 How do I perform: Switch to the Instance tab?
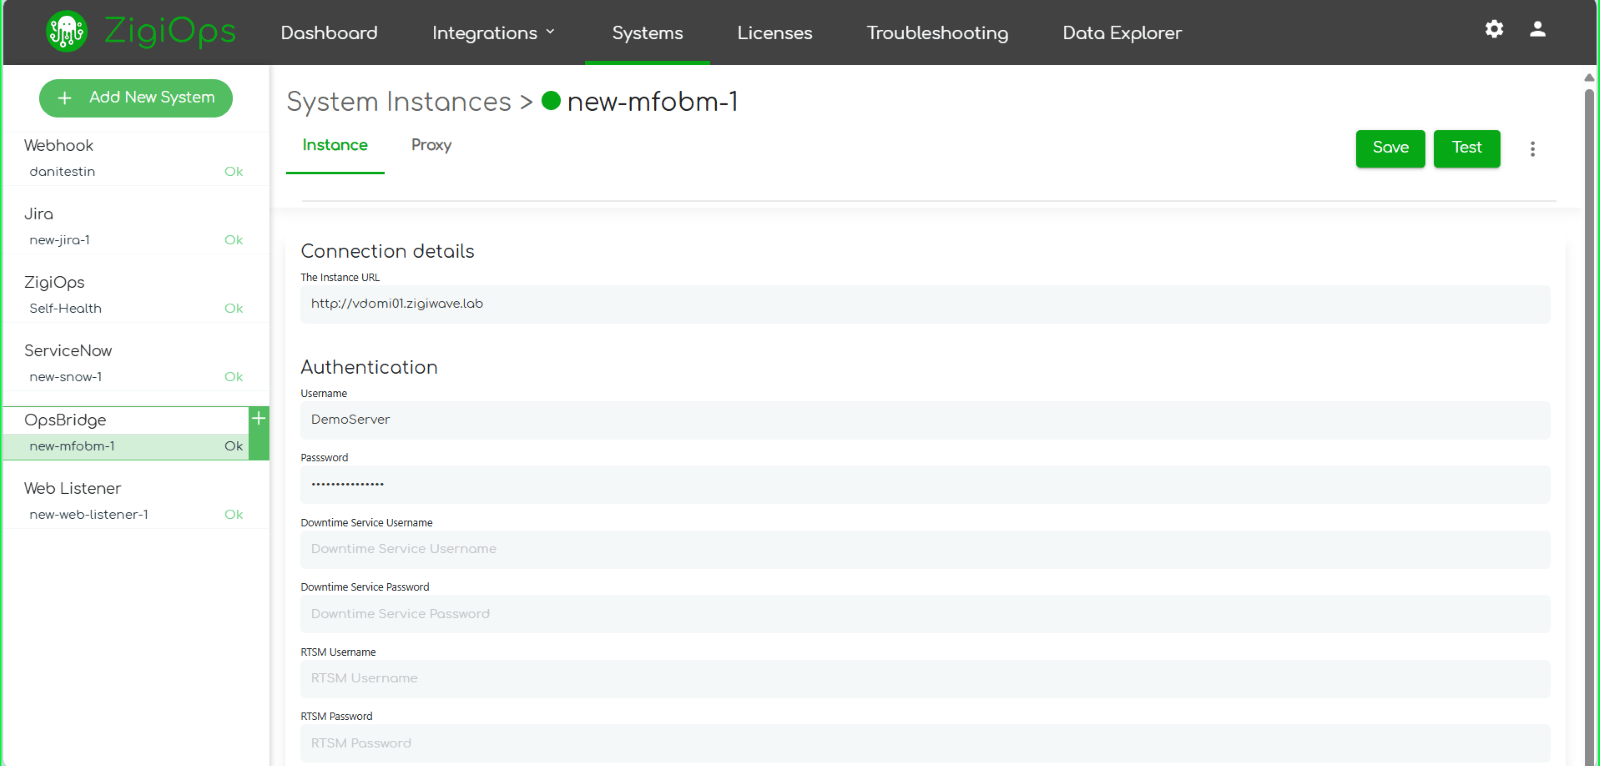tap(335, 145)
